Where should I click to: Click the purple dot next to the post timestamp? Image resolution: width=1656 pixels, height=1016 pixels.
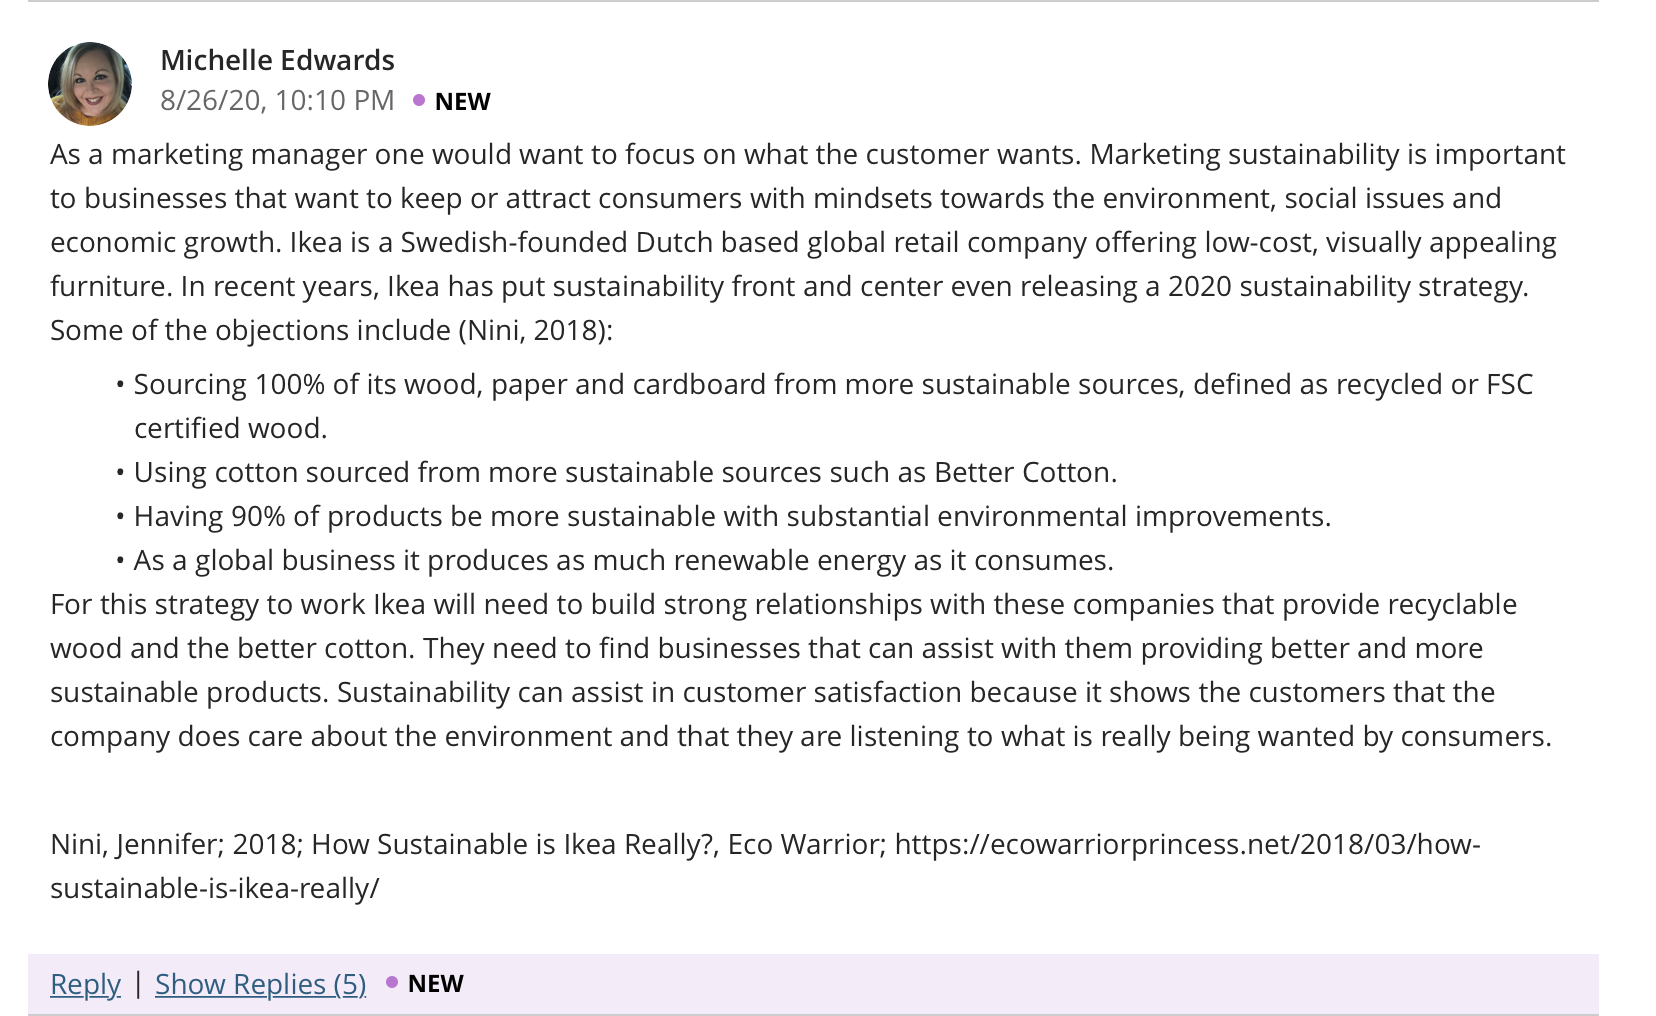(x=419, y=100)
